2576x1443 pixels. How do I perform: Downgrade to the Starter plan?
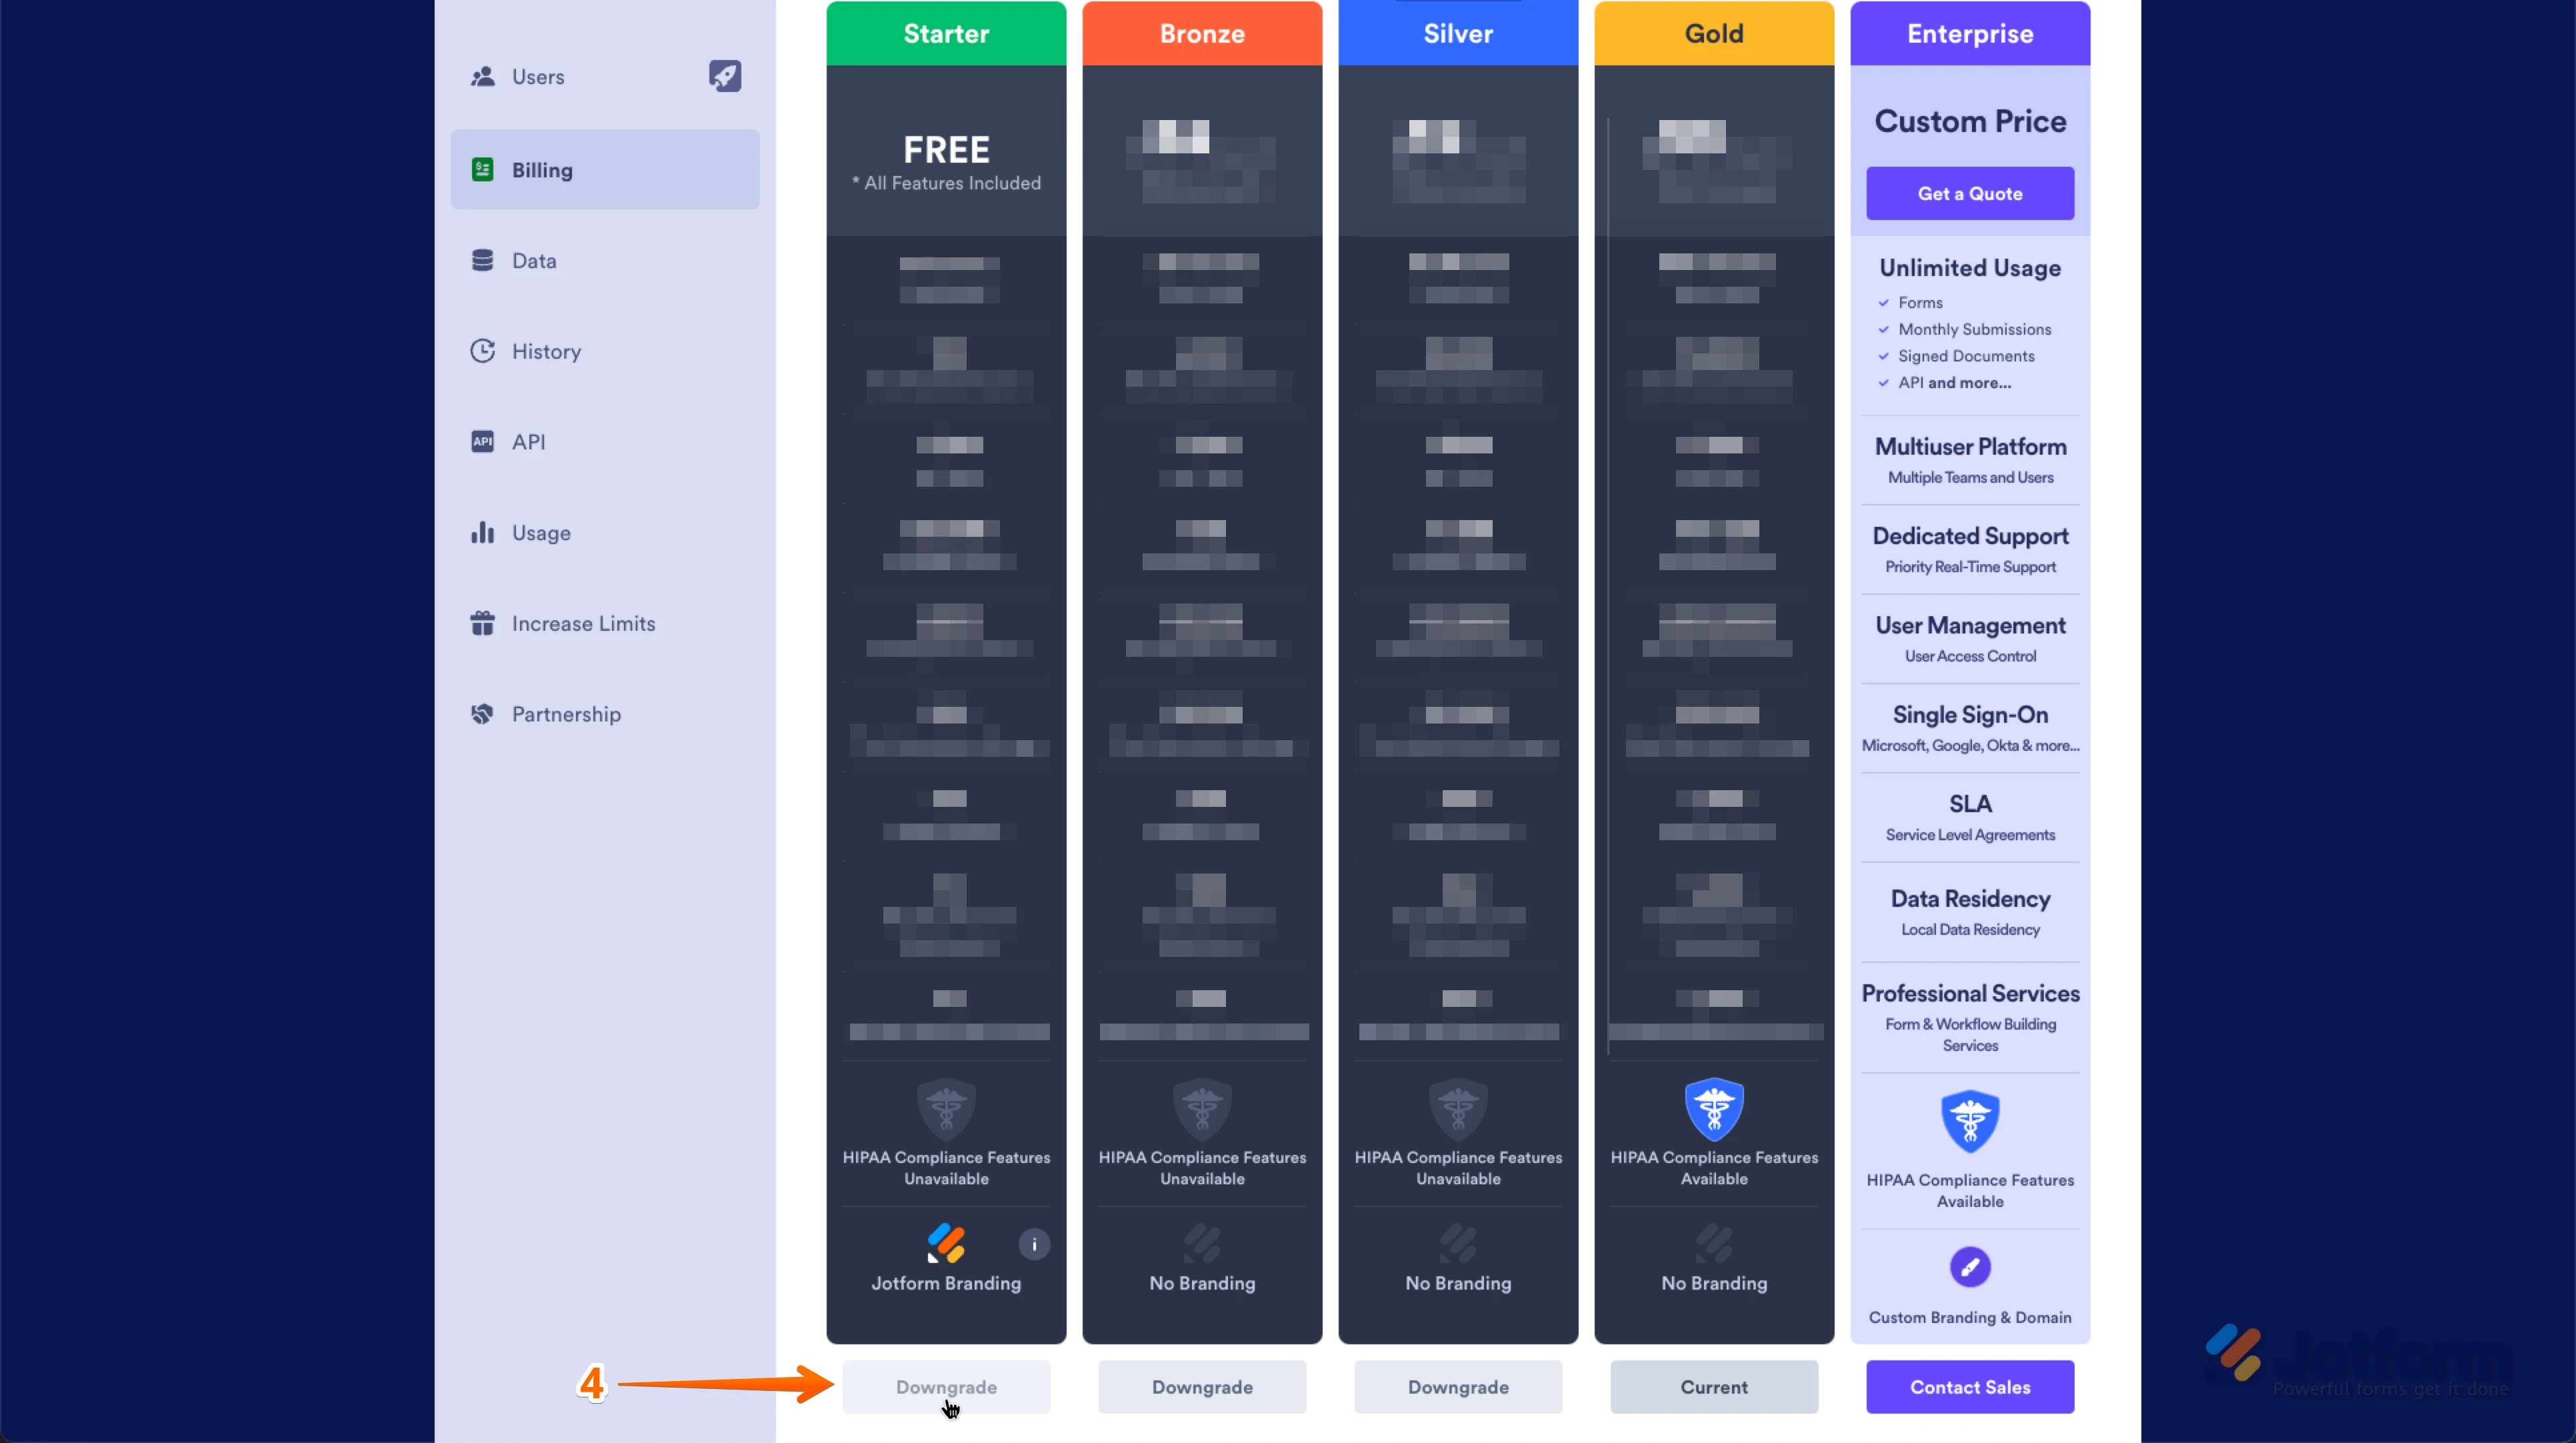coord(946,1387)
